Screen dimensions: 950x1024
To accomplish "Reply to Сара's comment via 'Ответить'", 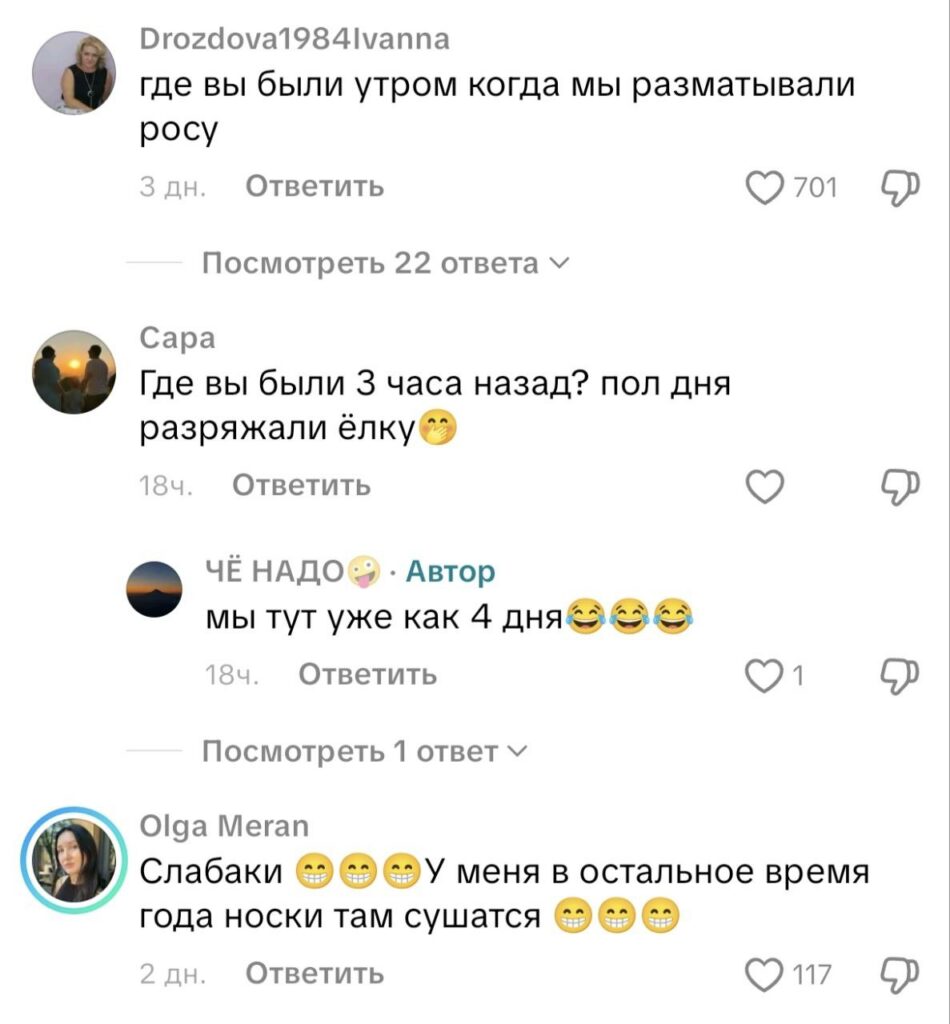I will (301, 485).
